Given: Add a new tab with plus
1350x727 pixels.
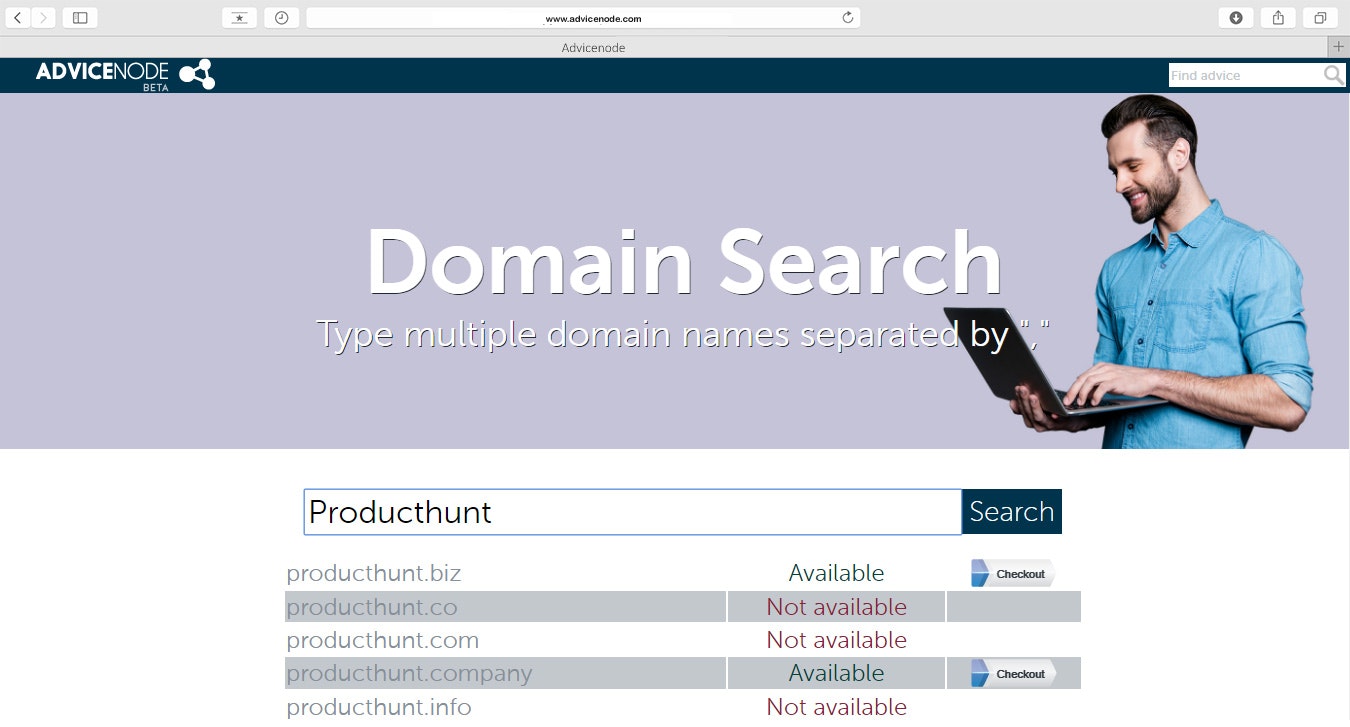Looking at the screenshot, I should click(1339, 47).
